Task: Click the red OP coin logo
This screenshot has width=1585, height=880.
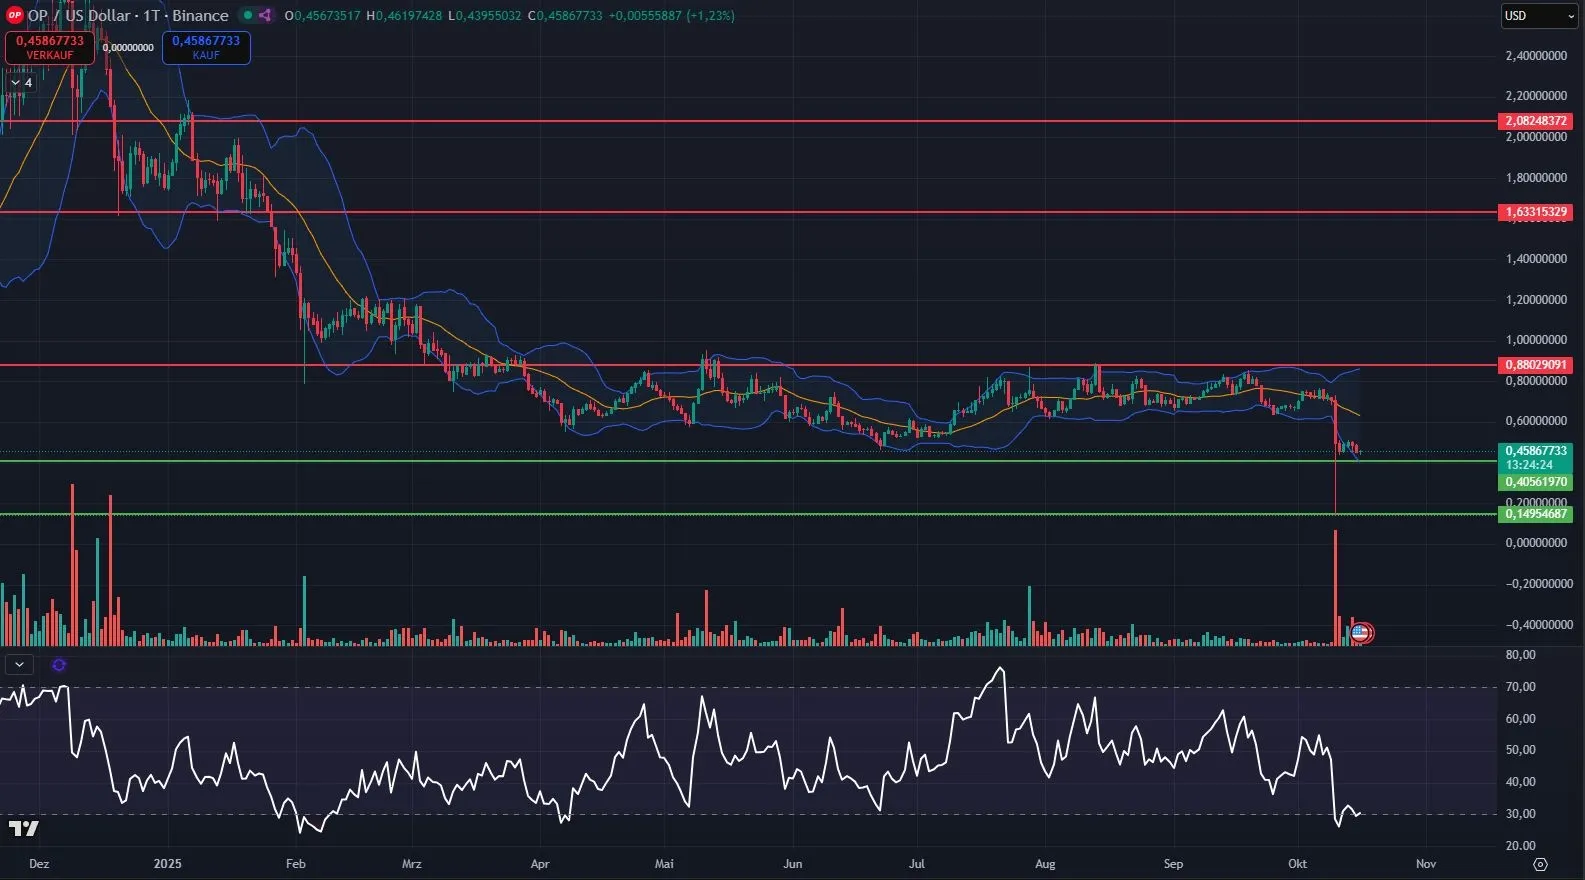Action: tap(14, 15)
